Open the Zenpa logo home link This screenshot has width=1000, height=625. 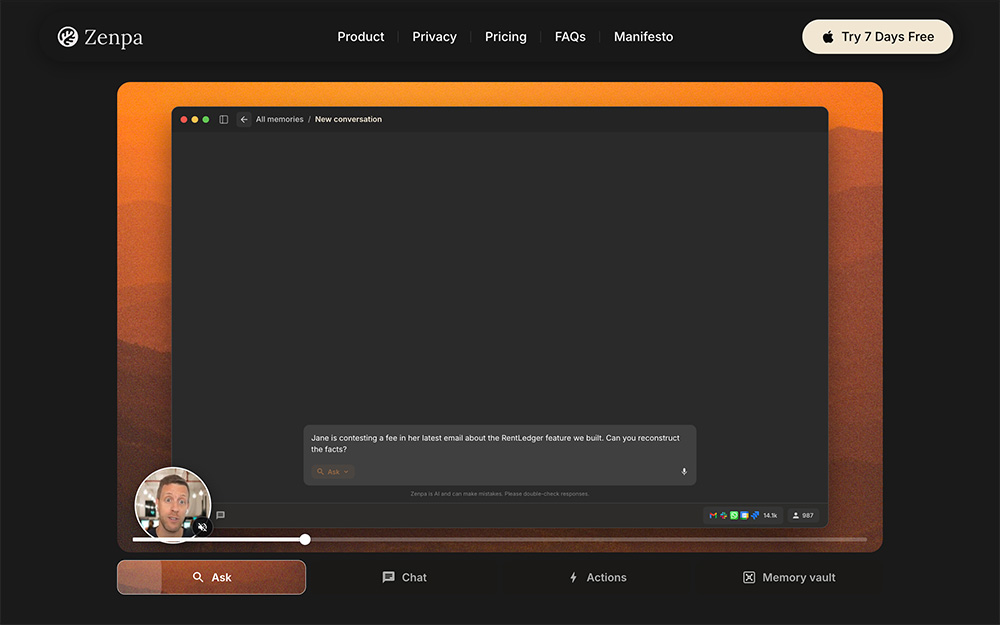pyautogui.click(x=100, y=37)
